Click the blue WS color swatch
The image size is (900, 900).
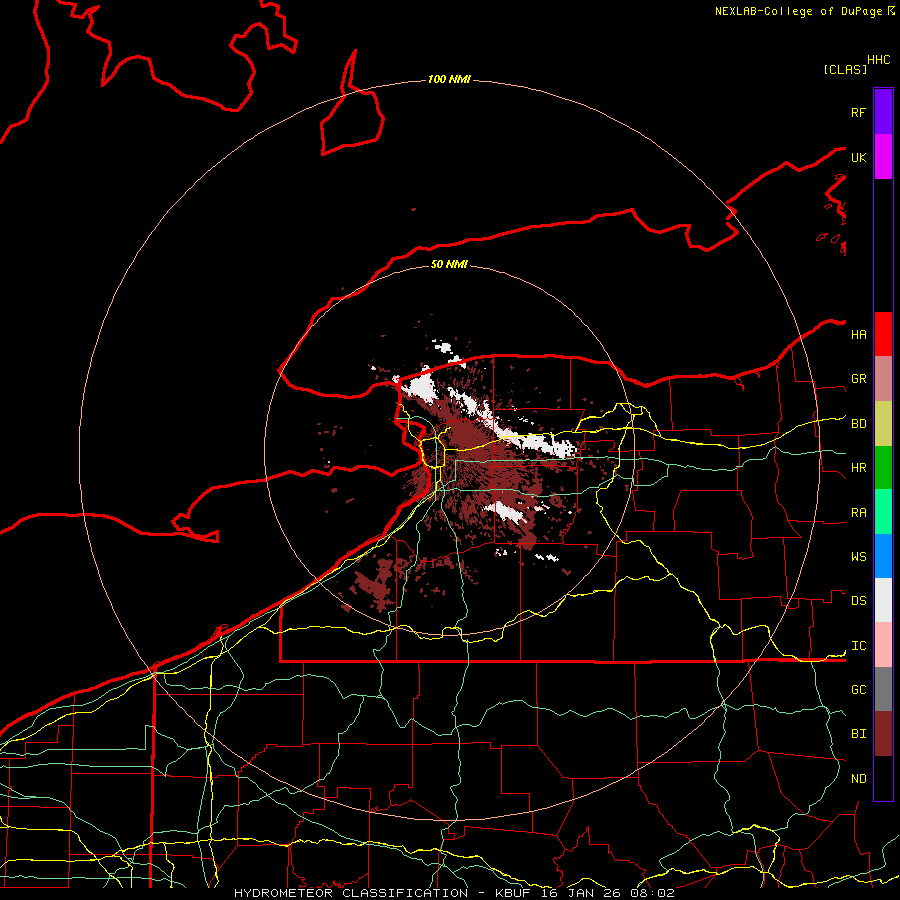[883, 556]
